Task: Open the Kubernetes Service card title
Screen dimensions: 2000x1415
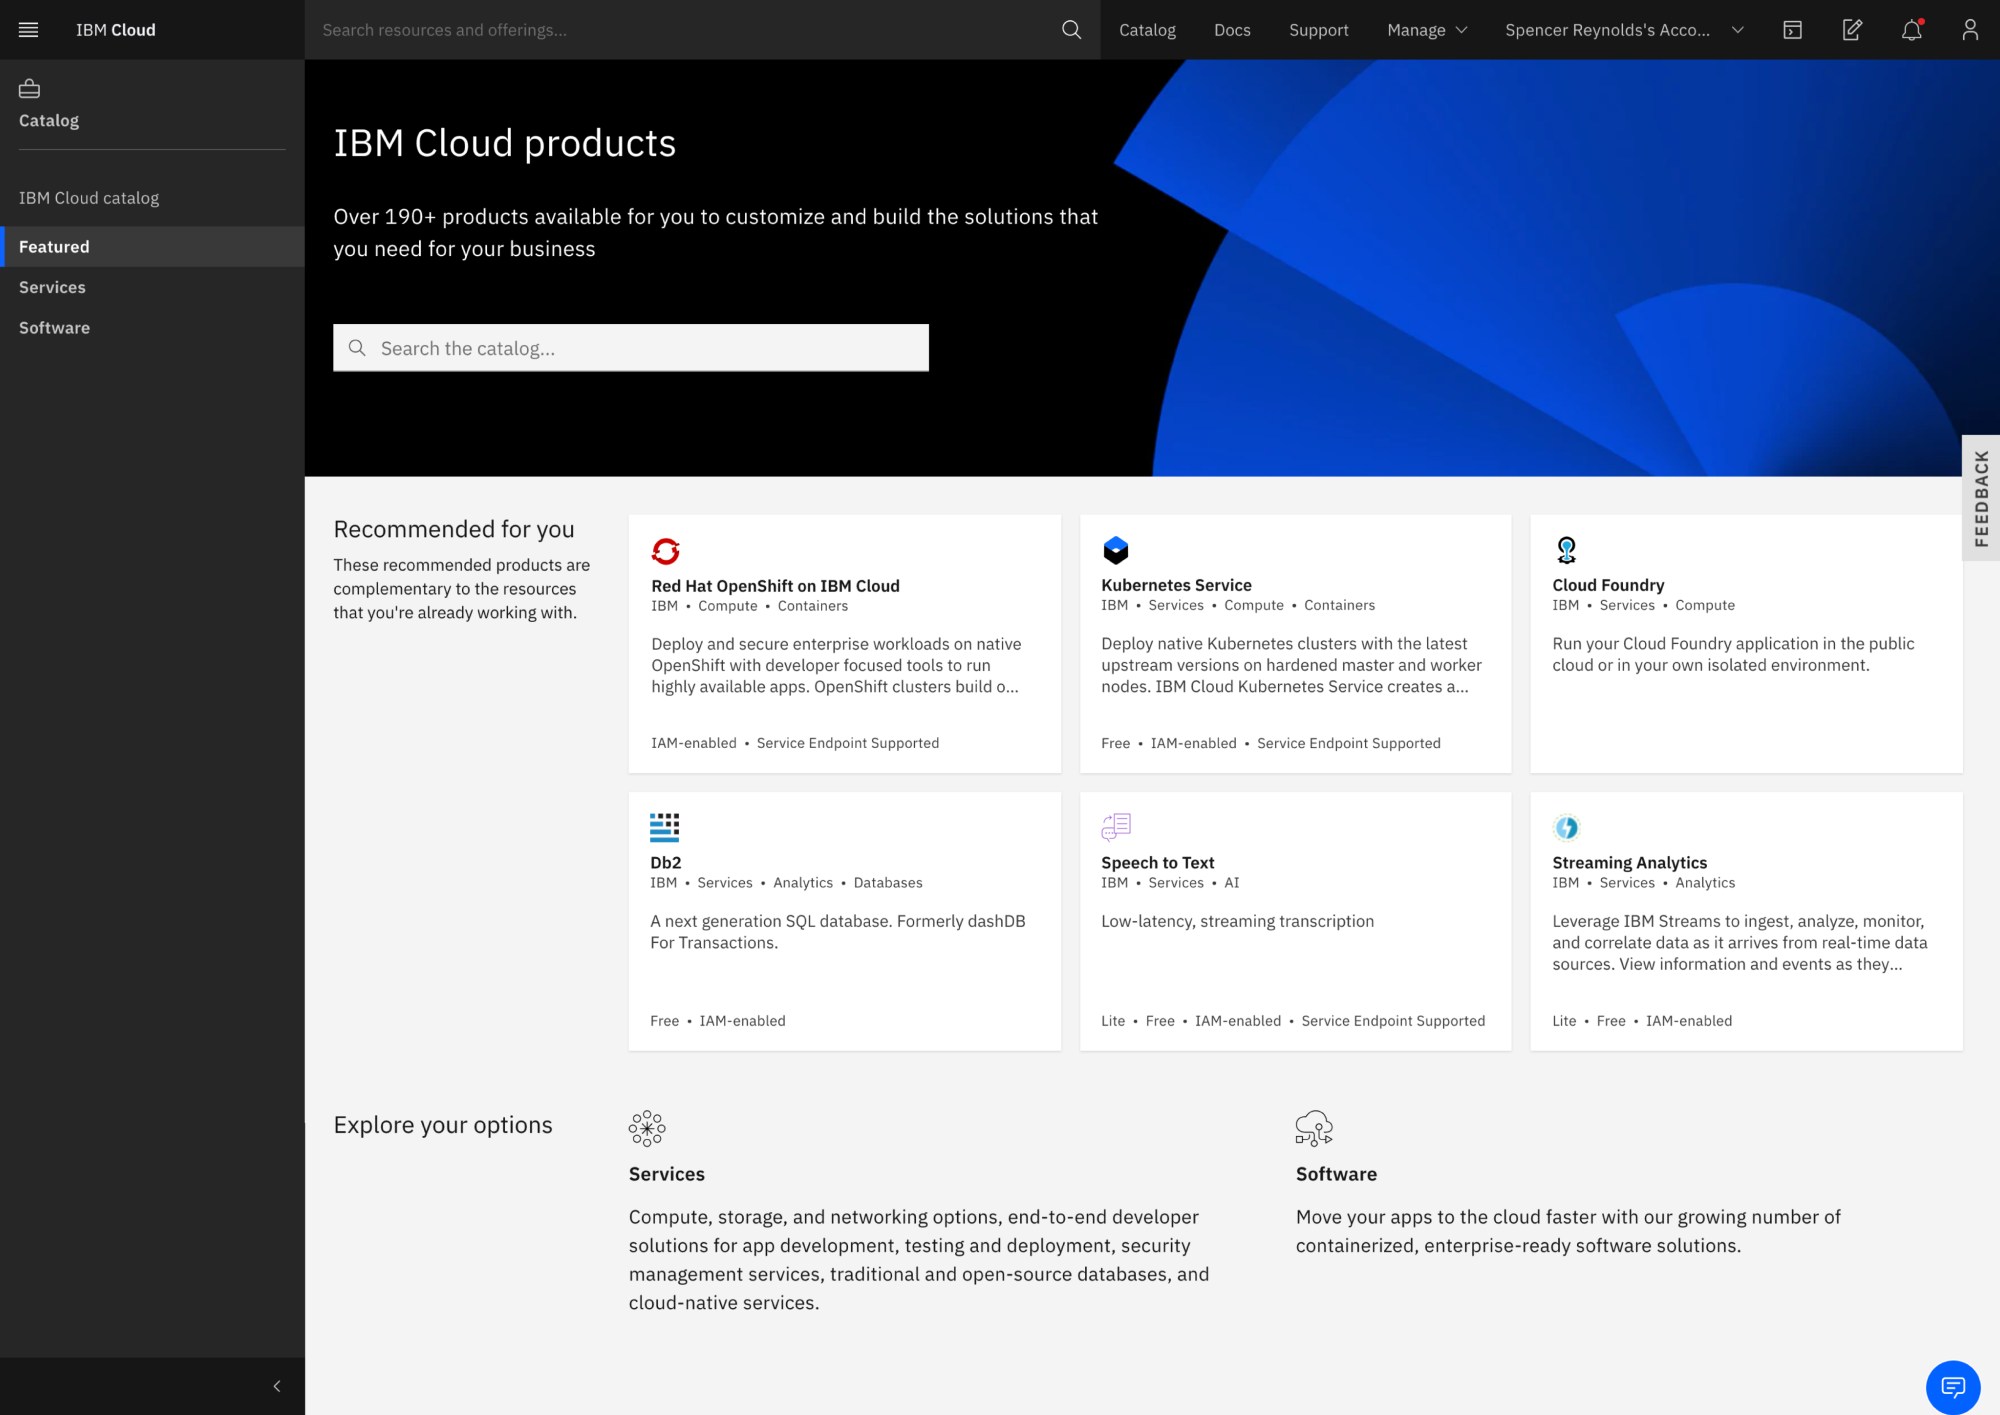Action: tap(1176, 585)
